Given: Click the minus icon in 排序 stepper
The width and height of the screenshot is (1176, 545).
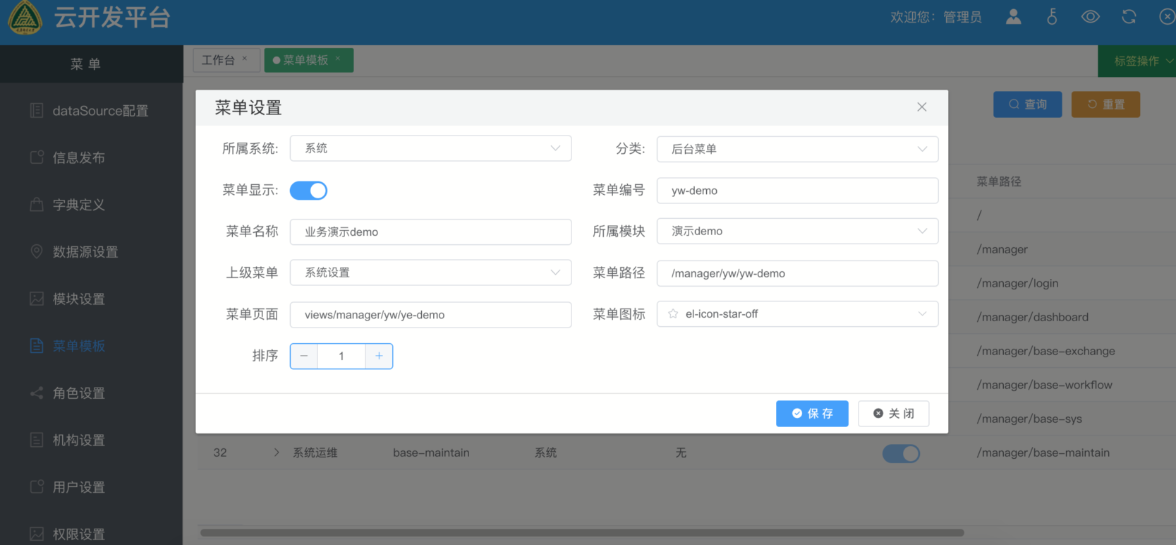Looking at the screenshot, I should pos(304,356).
